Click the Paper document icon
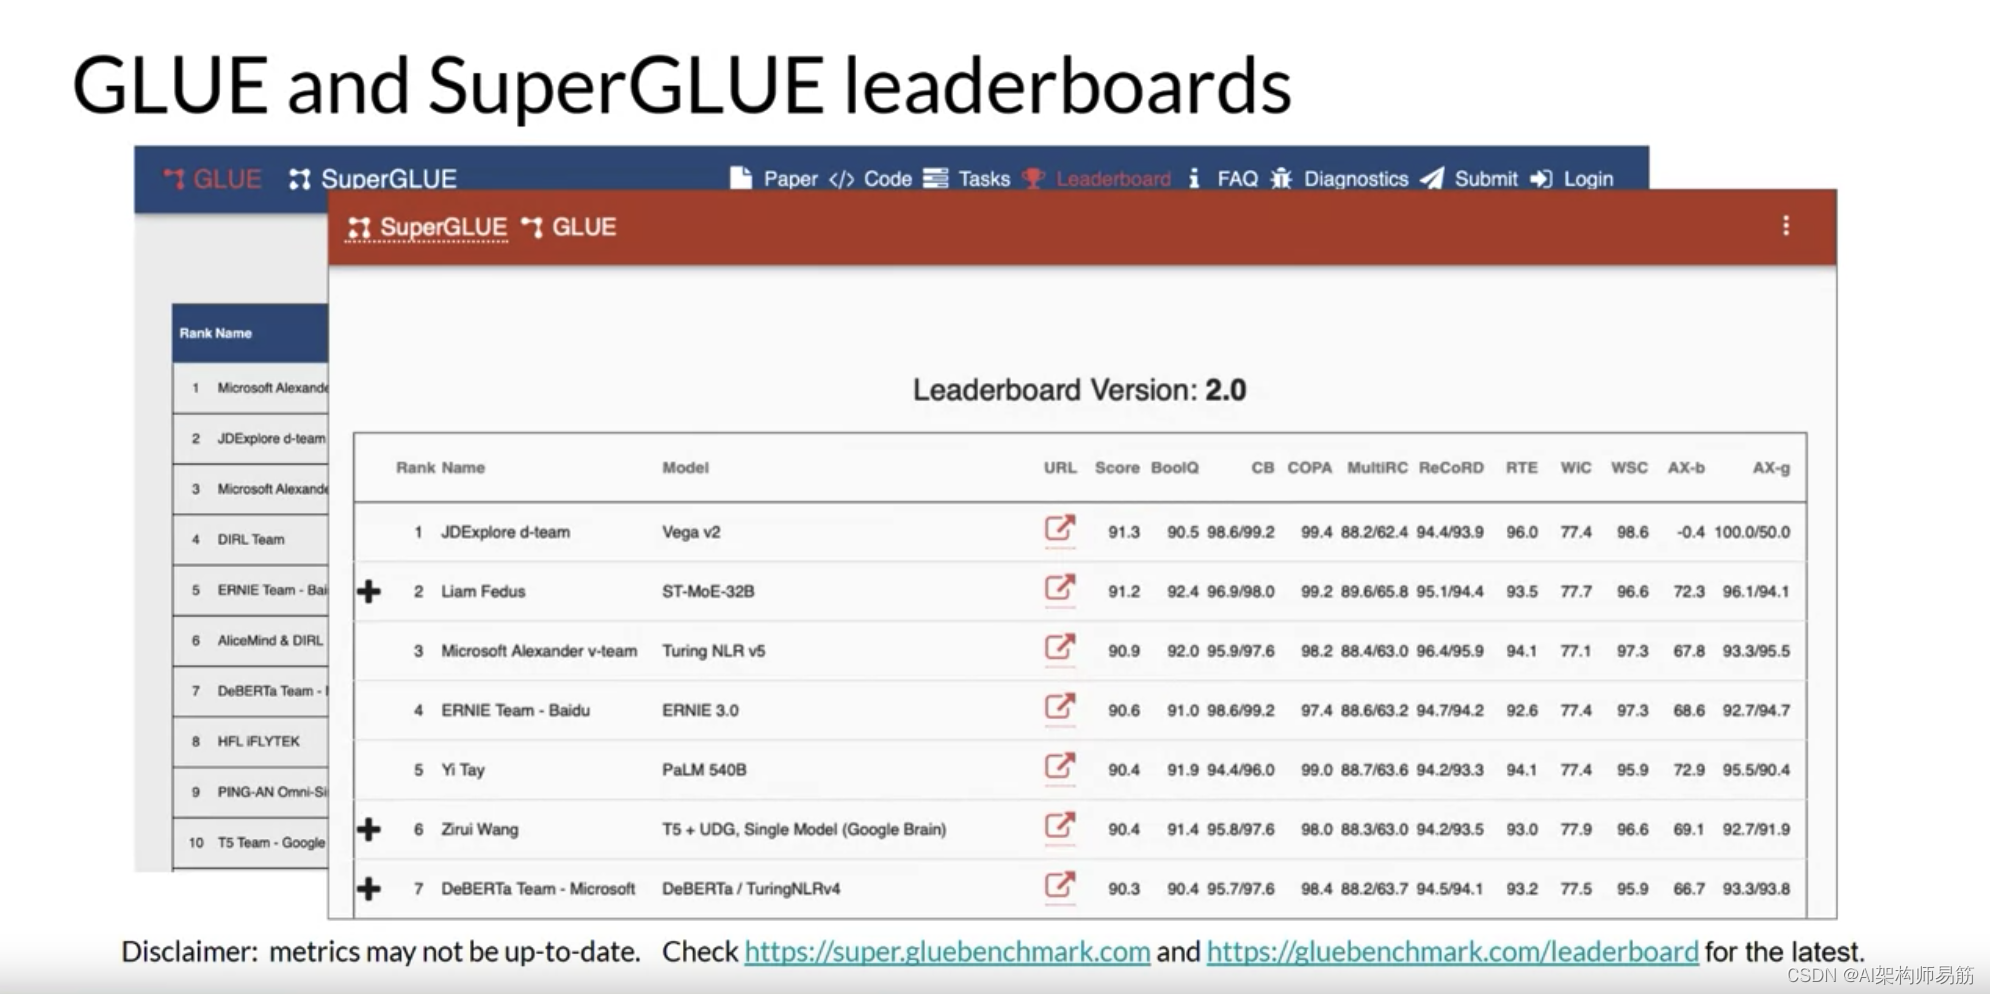The width and height of the screenshot is (1990, 994). coord(740,178)
